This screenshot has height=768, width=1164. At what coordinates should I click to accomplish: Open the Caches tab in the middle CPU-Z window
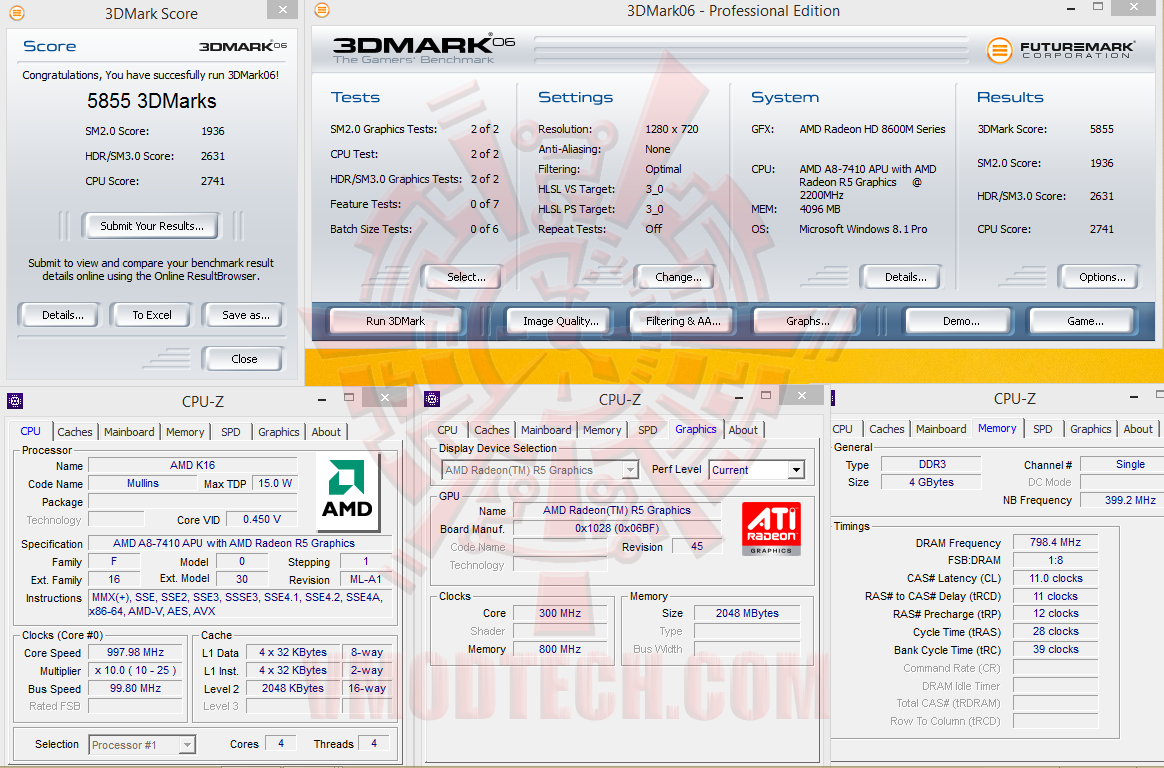[x=492, y=430]
